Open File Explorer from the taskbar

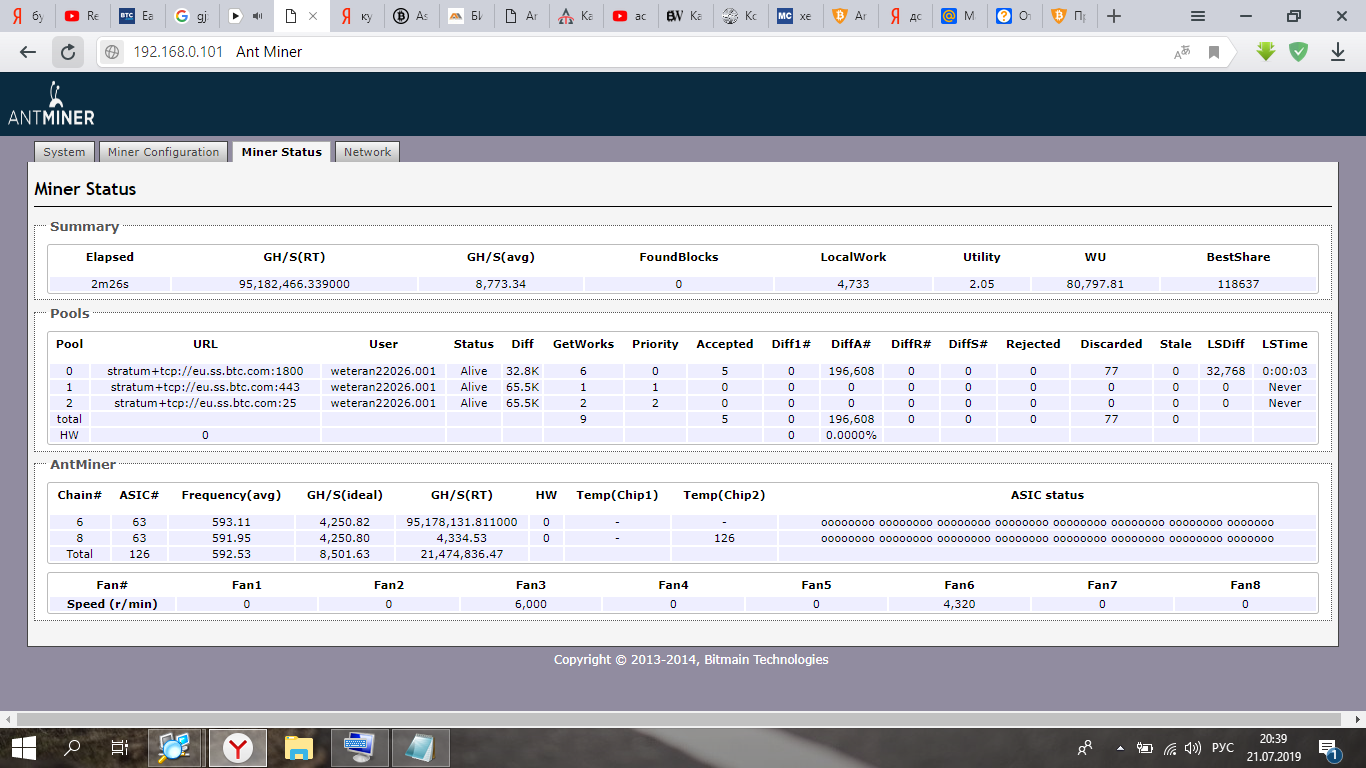[x=298, y=747]
